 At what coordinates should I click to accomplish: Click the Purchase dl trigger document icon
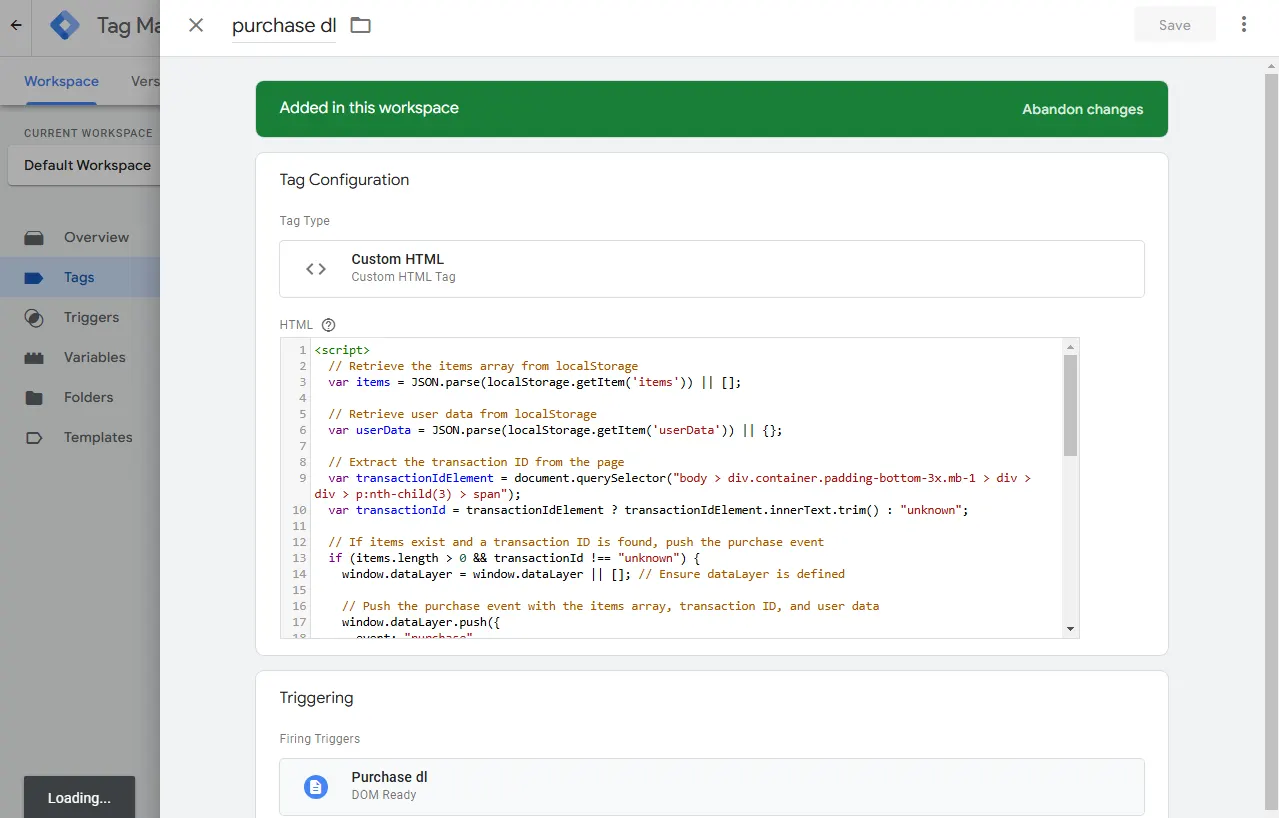(x=316, y=787)
